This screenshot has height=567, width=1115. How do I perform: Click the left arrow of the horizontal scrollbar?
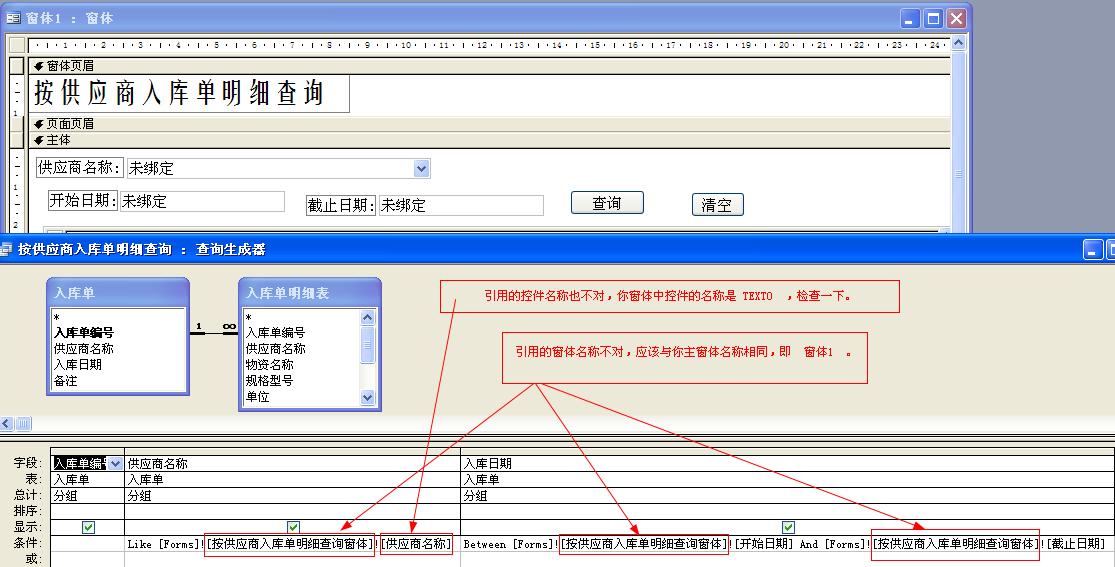pos(7,424)
